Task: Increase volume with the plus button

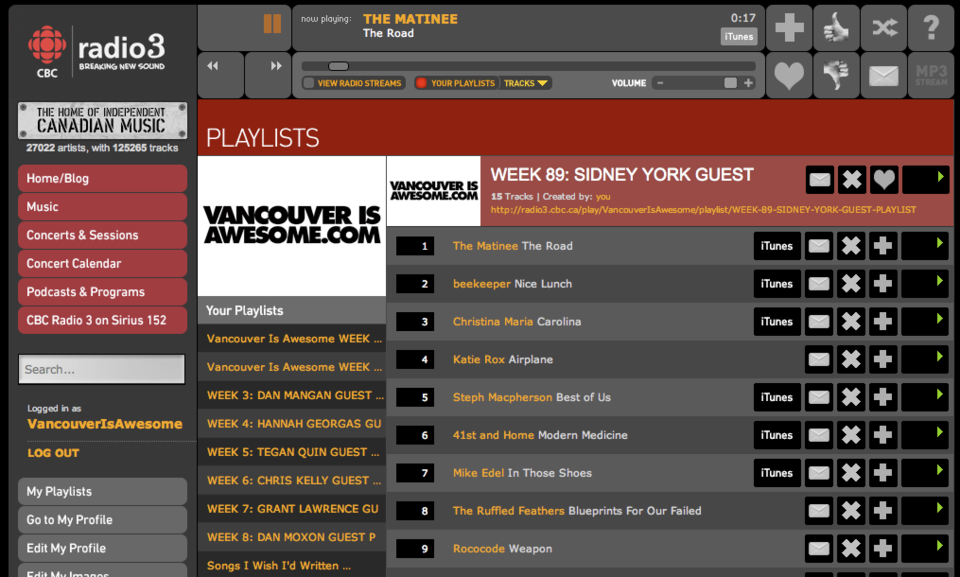Action: pyautogui.click(x=748, y=83)
